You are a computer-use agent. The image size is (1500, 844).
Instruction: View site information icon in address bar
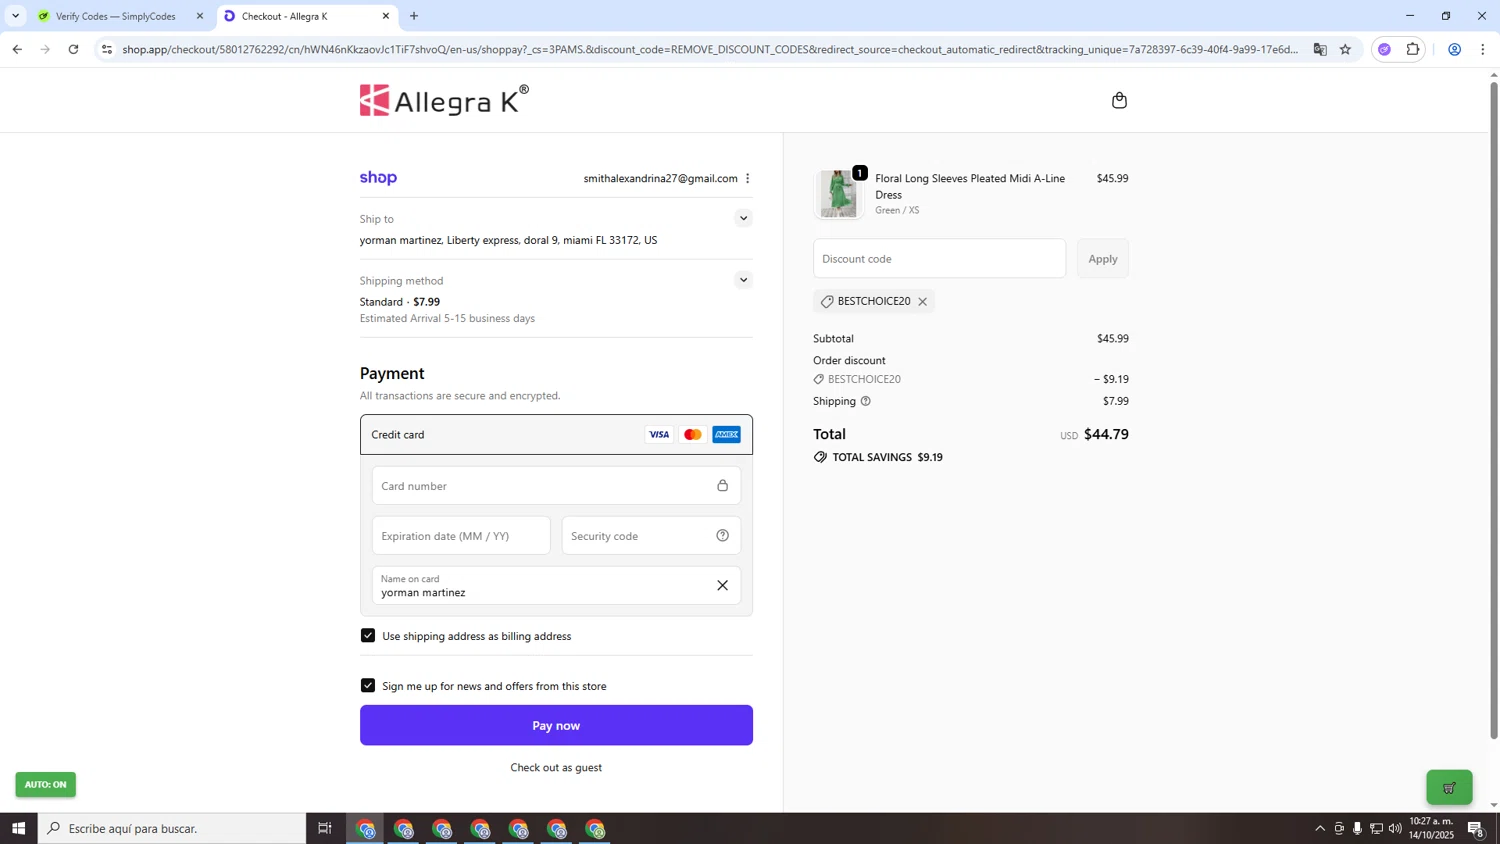tap(107, 50)
